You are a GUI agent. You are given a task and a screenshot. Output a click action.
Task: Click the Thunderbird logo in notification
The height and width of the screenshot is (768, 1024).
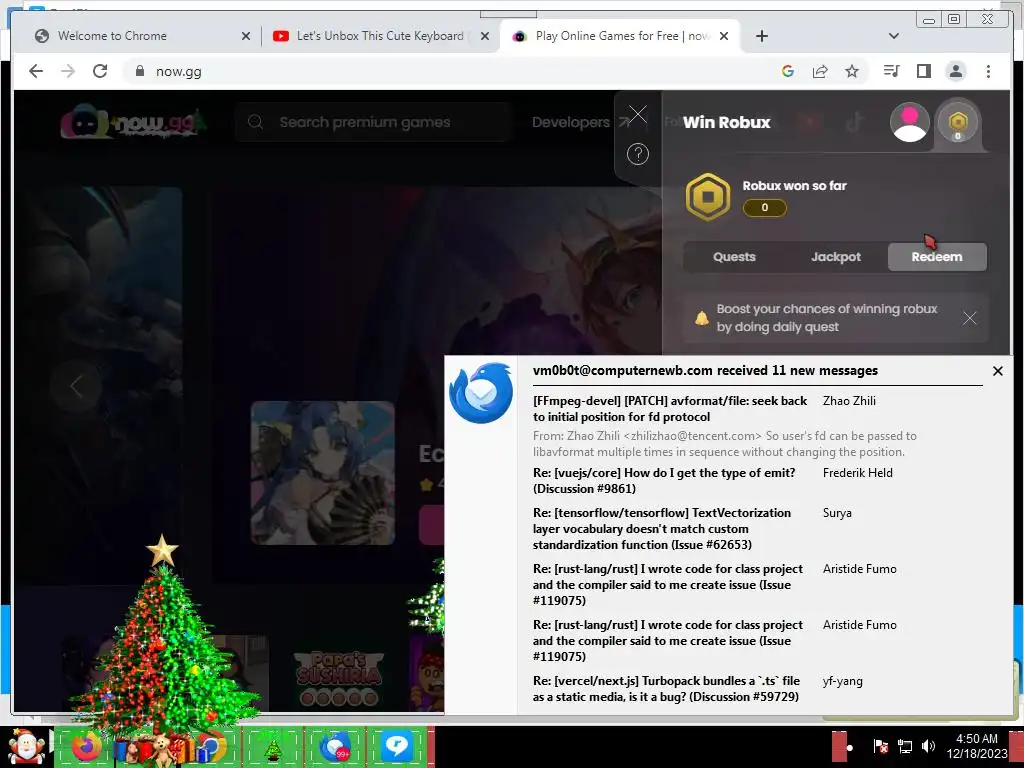pos(481,393)
